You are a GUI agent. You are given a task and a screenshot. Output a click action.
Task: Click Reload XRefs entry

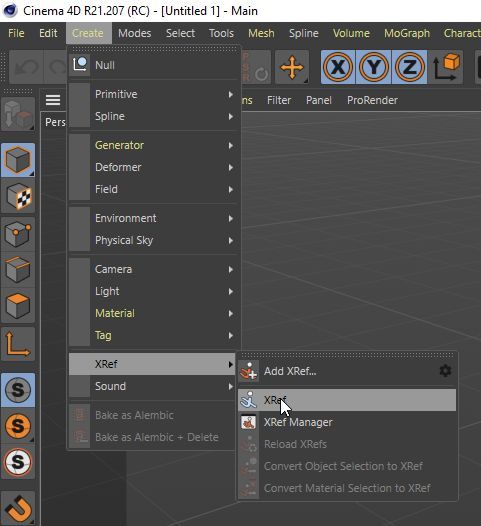(x=347, y=444)
